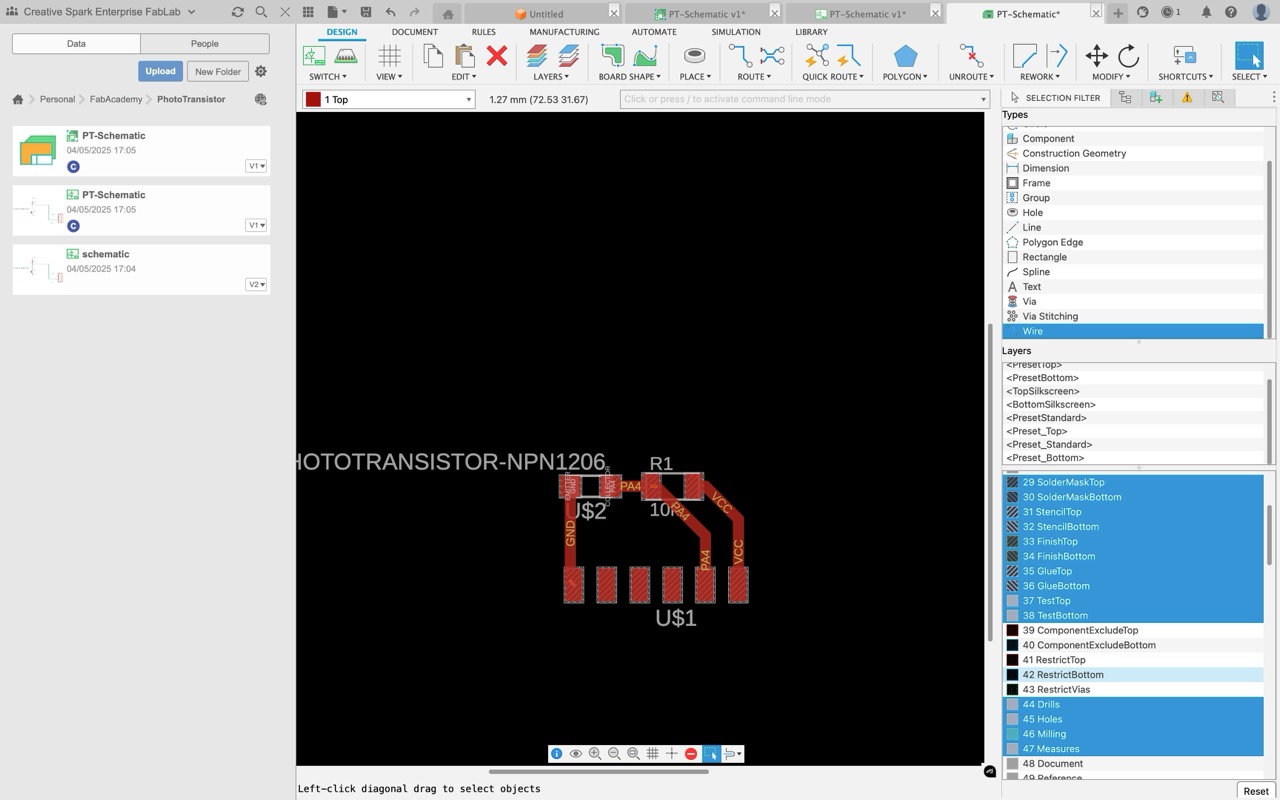Click the Select marquee tool icon
Screen dimensions: 1280x800
tap(1249, 56)
